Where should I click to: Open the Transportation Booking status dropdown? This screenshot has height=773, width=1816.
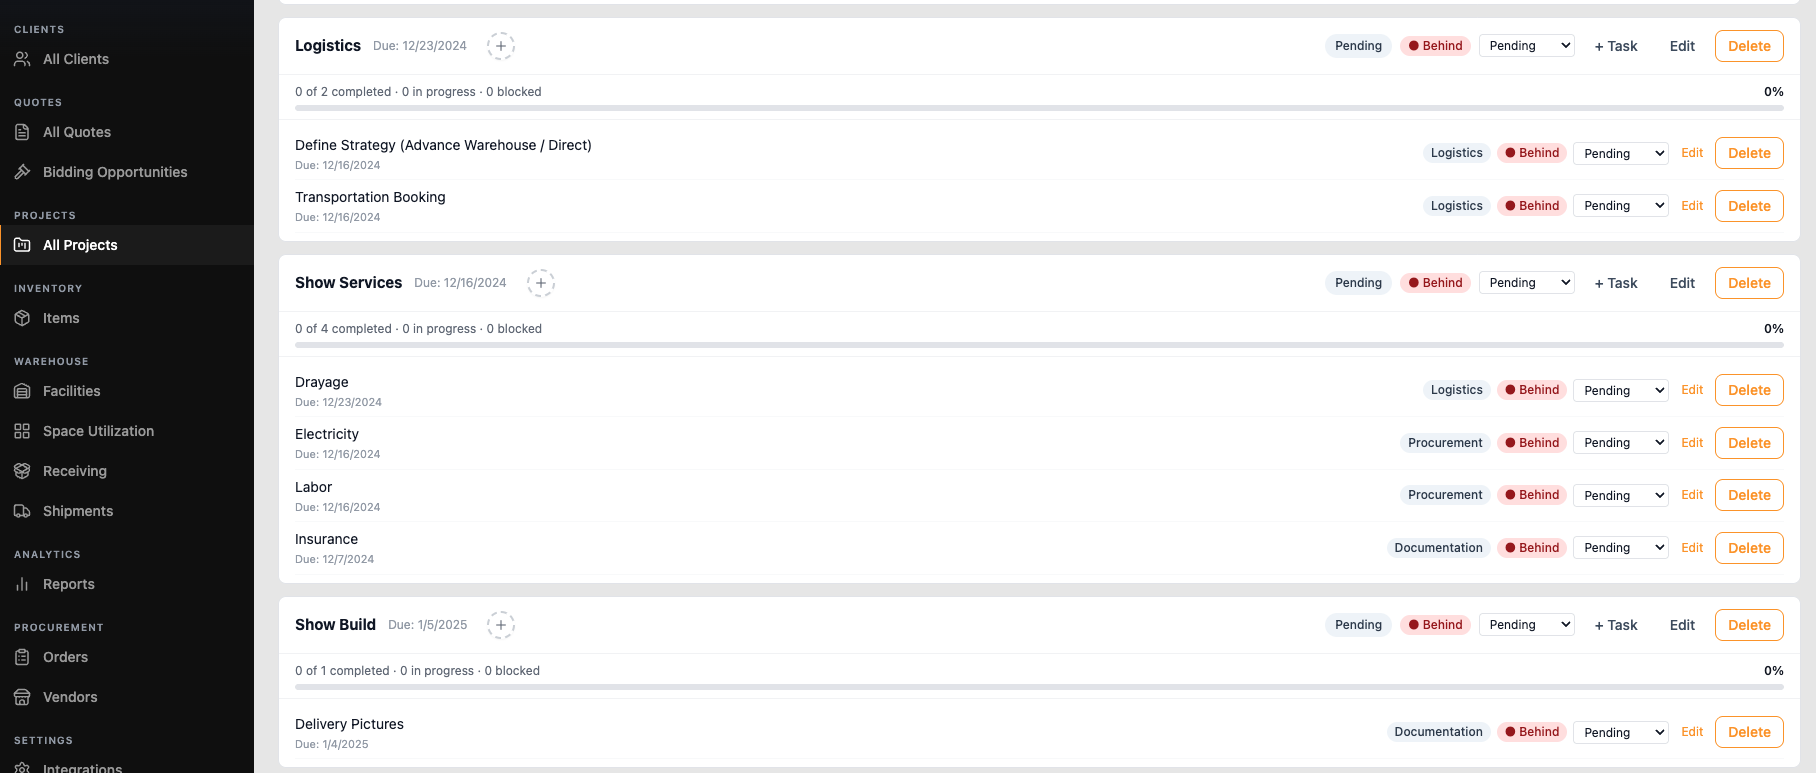(1621, 206)
